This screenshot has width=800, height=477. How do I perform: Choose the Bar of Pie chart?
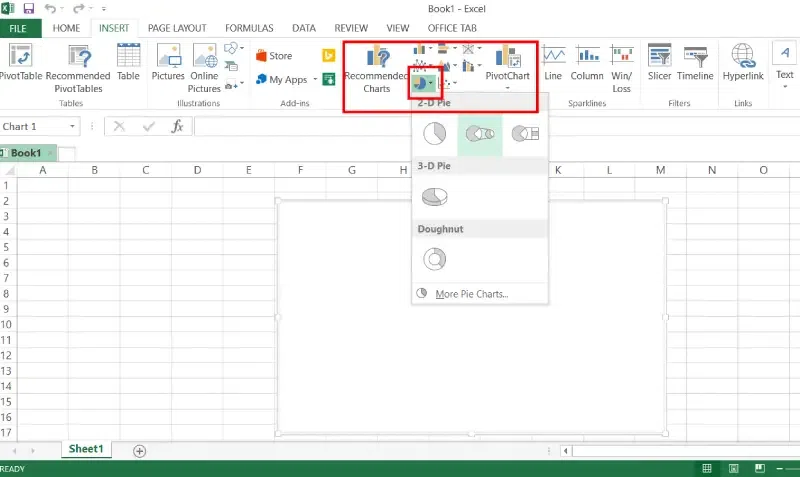pyautogui.click(x=525, y=134)
